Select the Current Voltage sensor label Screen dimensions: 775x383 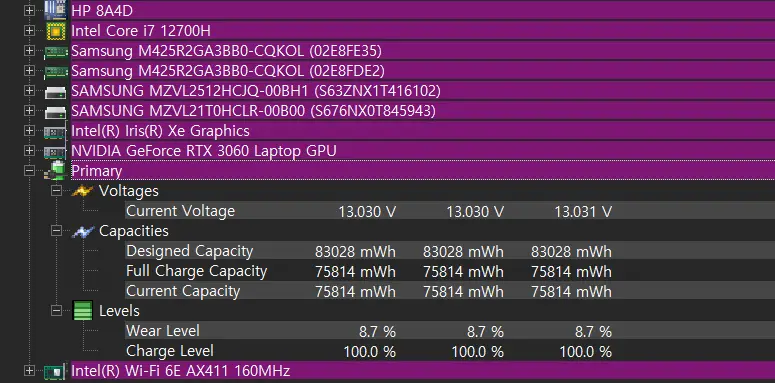click(x=180, y=211)
